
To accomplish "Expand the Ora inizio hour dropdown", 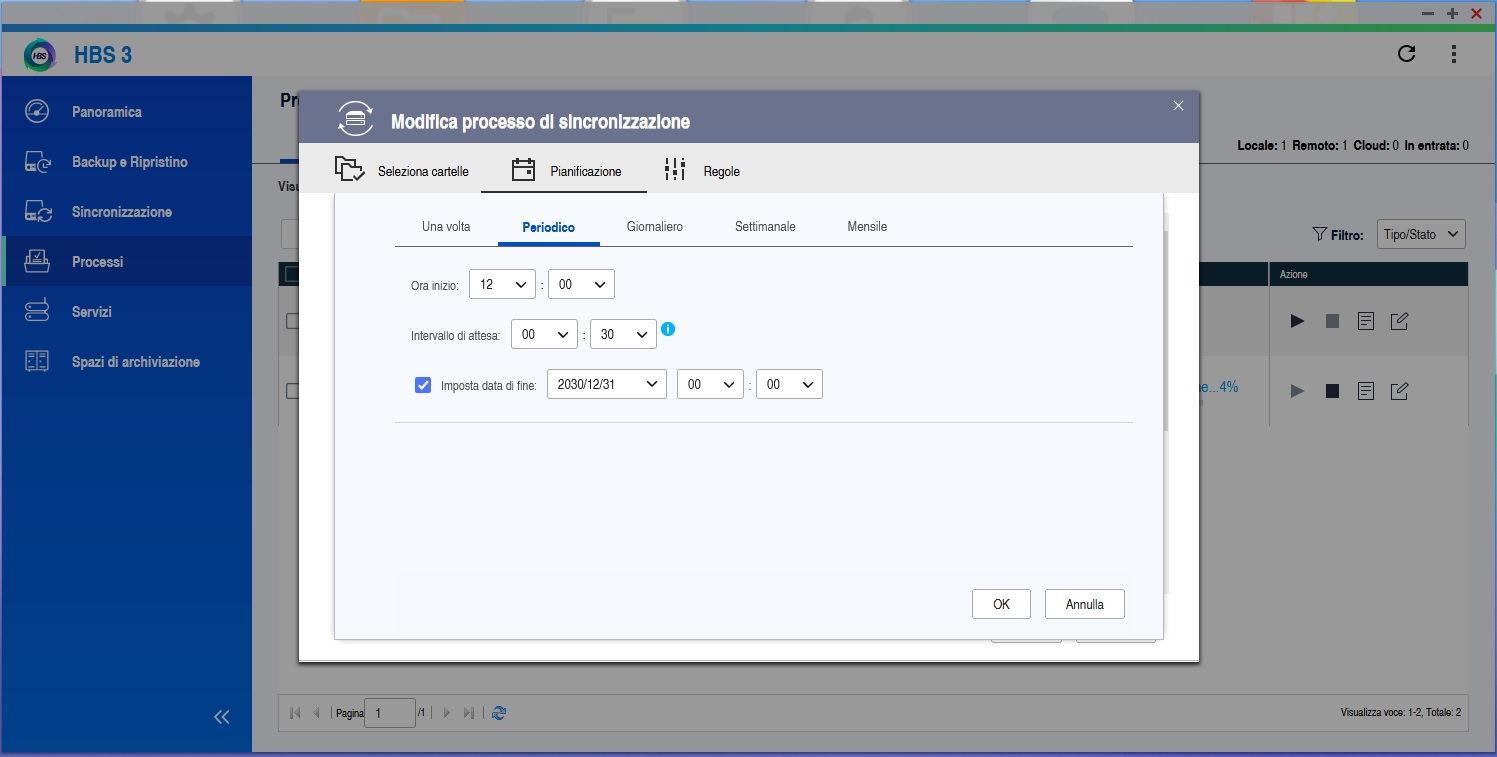I will pyautogui.click(x=502, y=284).
